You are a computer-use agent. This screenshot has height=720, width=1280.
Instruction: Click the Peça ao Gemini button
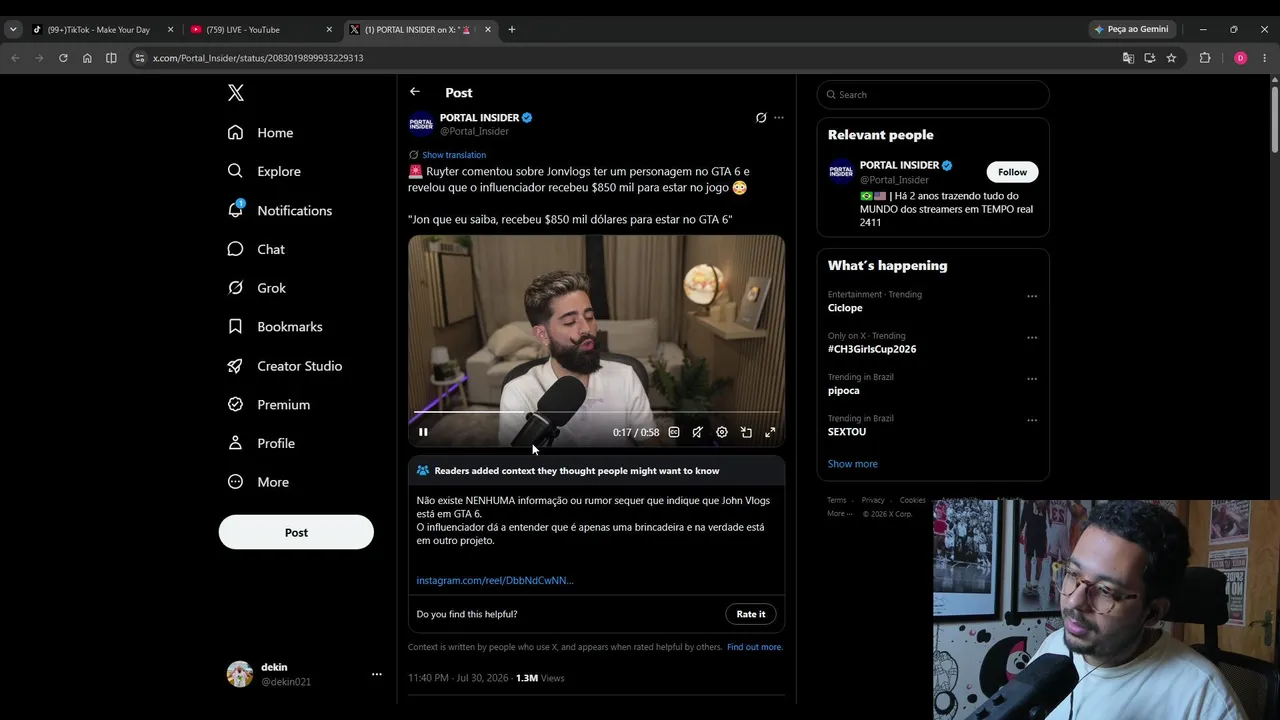click(1132, 30)
